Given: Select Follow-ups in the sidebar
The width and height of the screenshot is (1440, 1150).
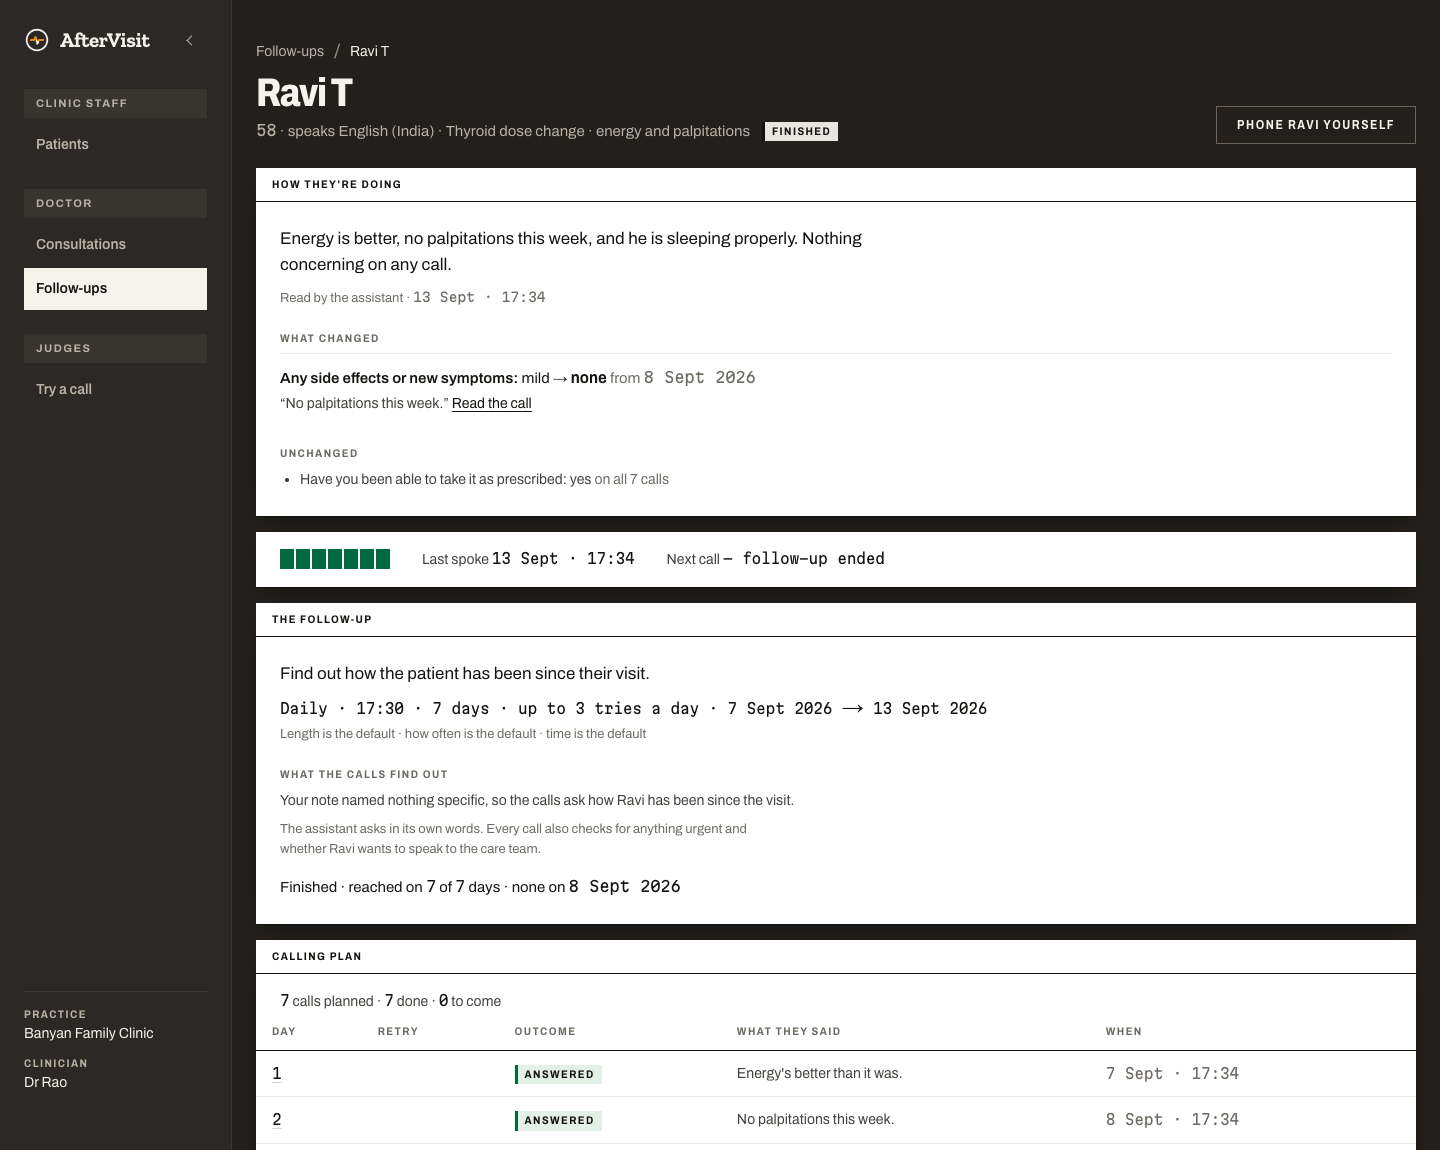Looking at the screenshot, I should pyautogui.click(x=115, y=288).
